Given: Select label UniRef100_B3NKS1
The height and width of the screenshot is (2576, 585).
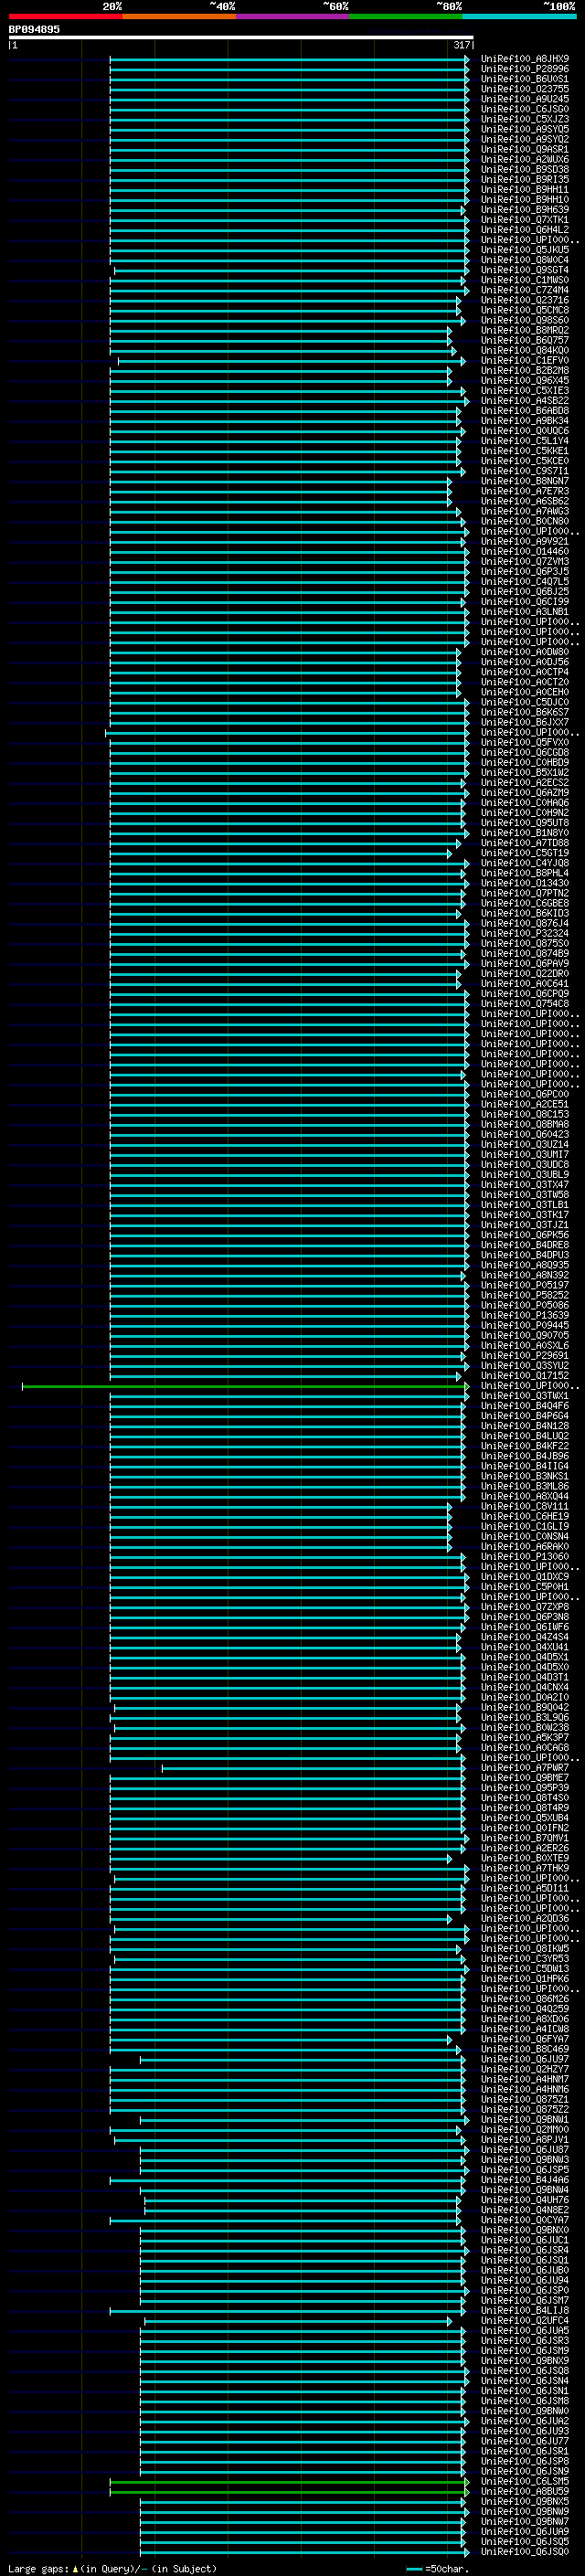Looking at the screenshot, I should pos(525,1476).
